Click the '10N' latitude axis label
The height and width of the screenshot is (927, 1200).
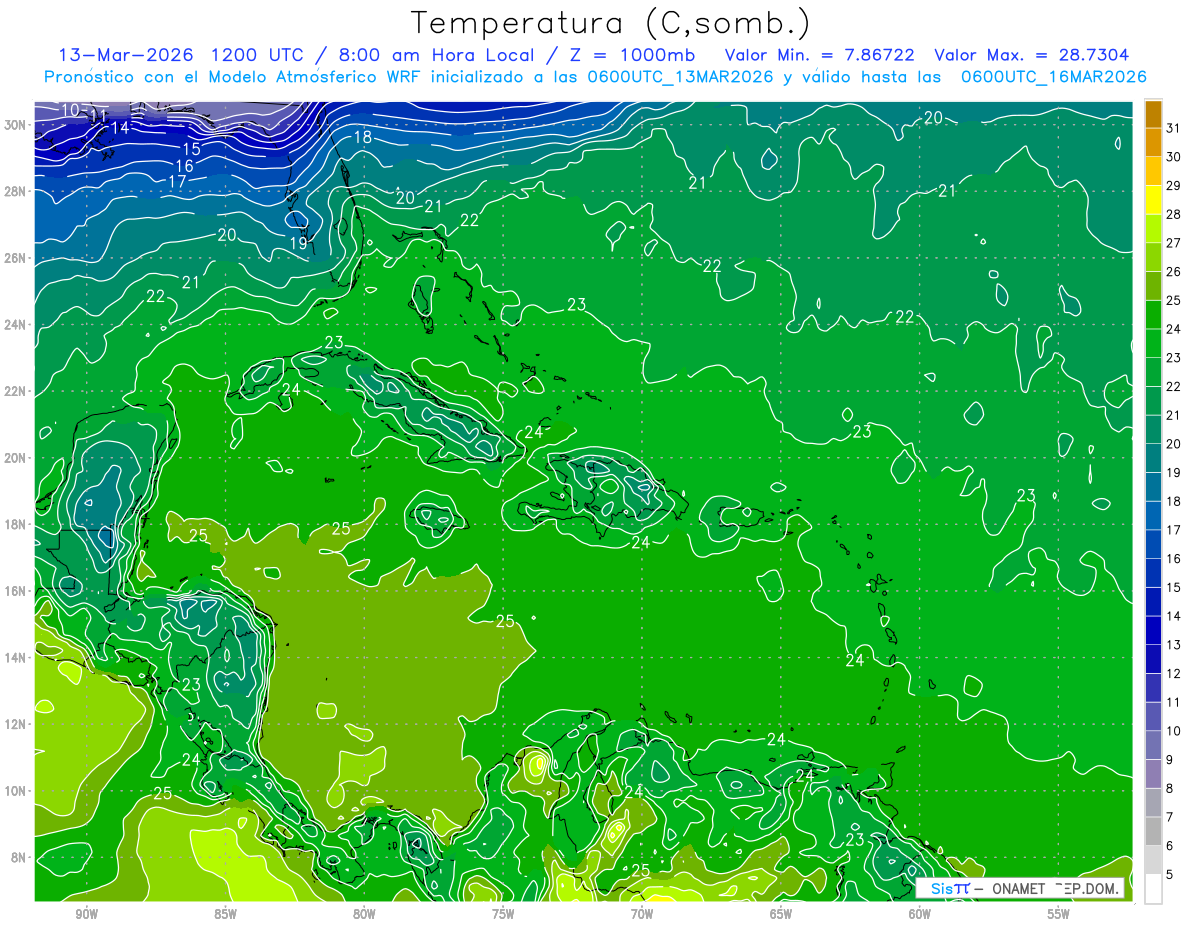[x=16, y=791]
